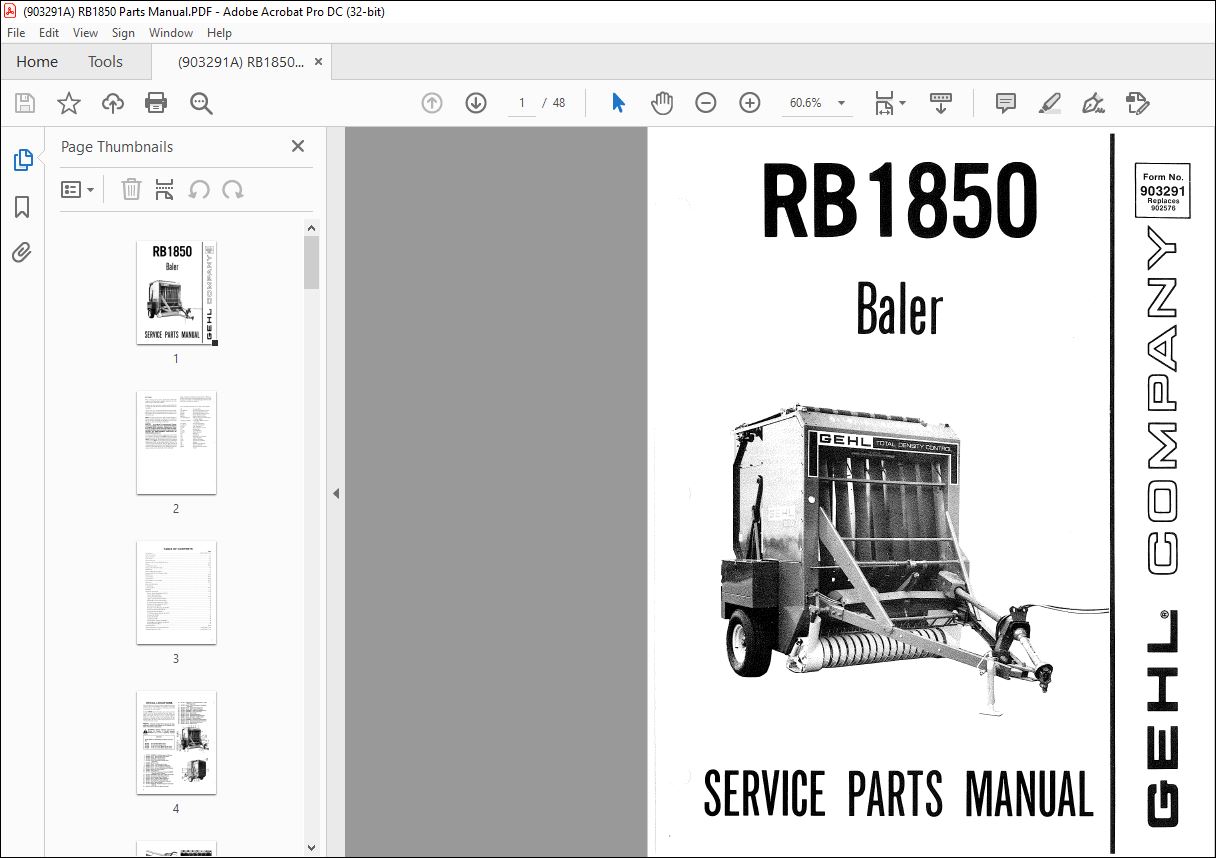Screen dimensions: 1216x858
Task: Show the Page Thumbnails sidebar icon
Action: 22,160
